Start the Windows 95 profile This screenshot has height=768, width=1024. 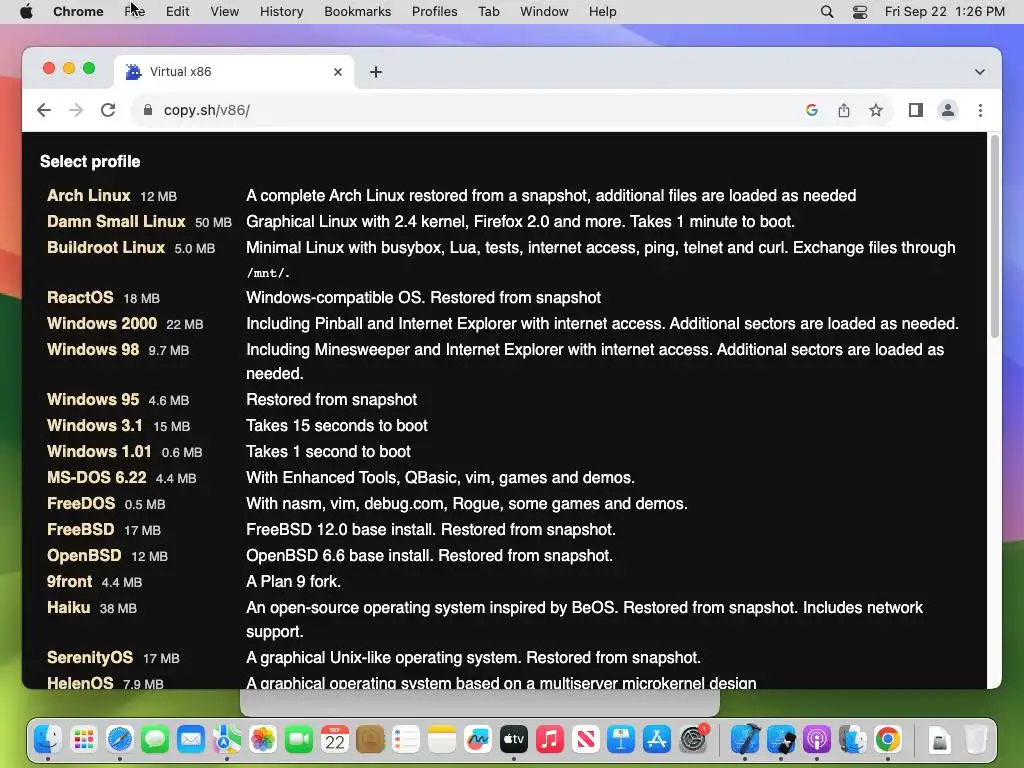click(93, 400)
